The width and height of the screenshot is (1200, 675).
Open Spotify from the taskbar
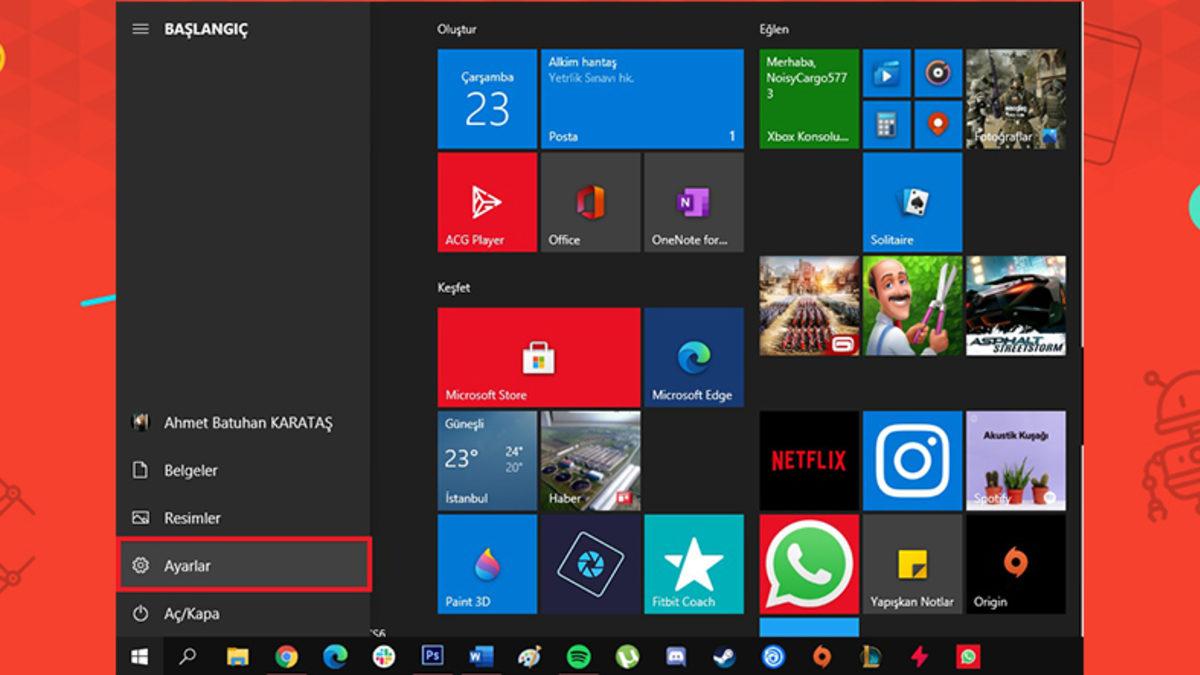coord(576,656)
